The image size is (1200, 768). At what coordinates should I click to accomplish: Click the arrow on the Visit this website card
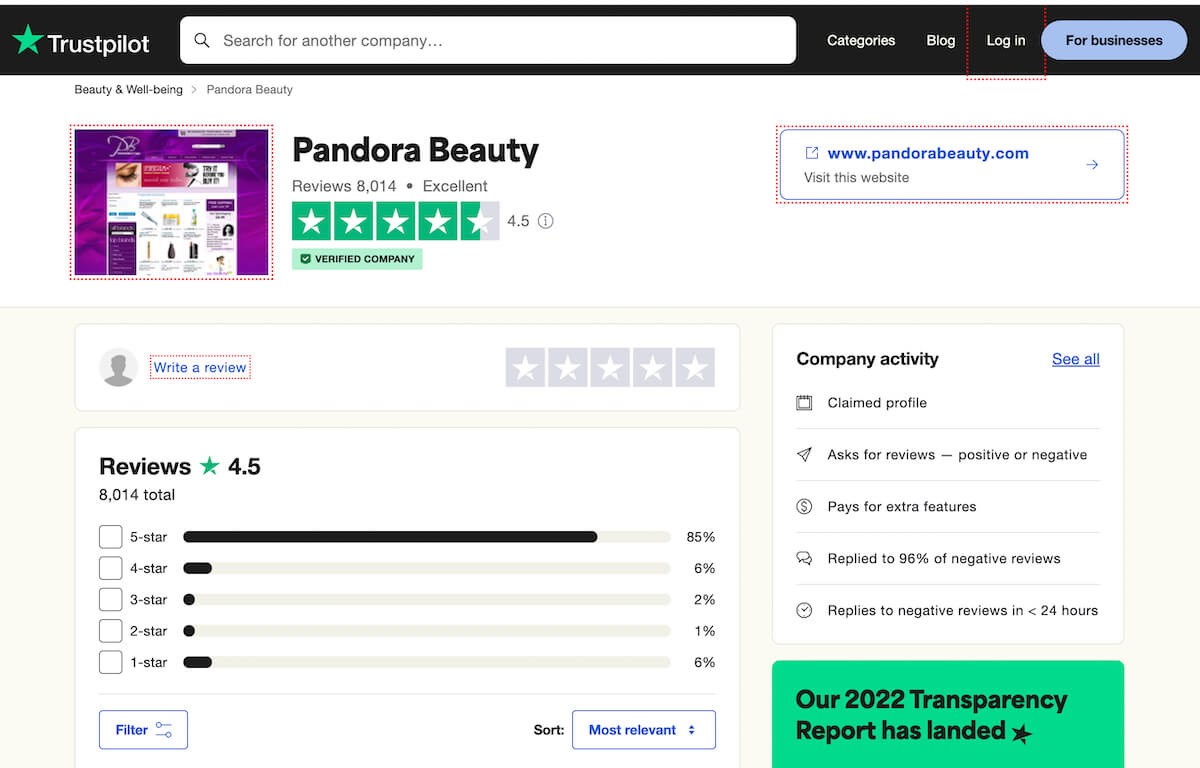[x=1092, y=164]
